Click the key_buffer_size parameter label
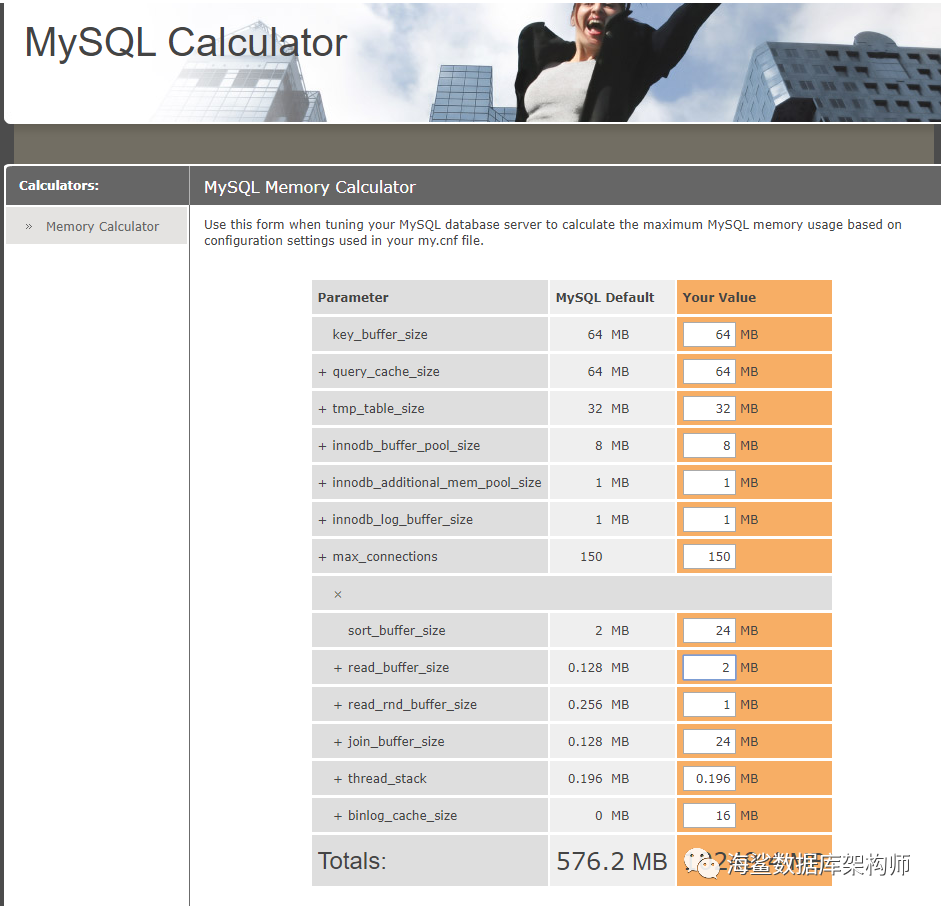The height and width of the screenshot is (906, 941). pos(380,335)
